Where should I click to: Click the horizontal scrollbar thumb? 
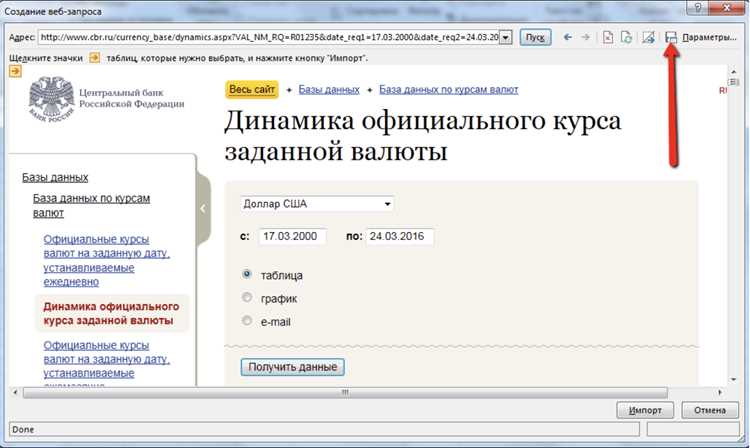tap(345, 393)
